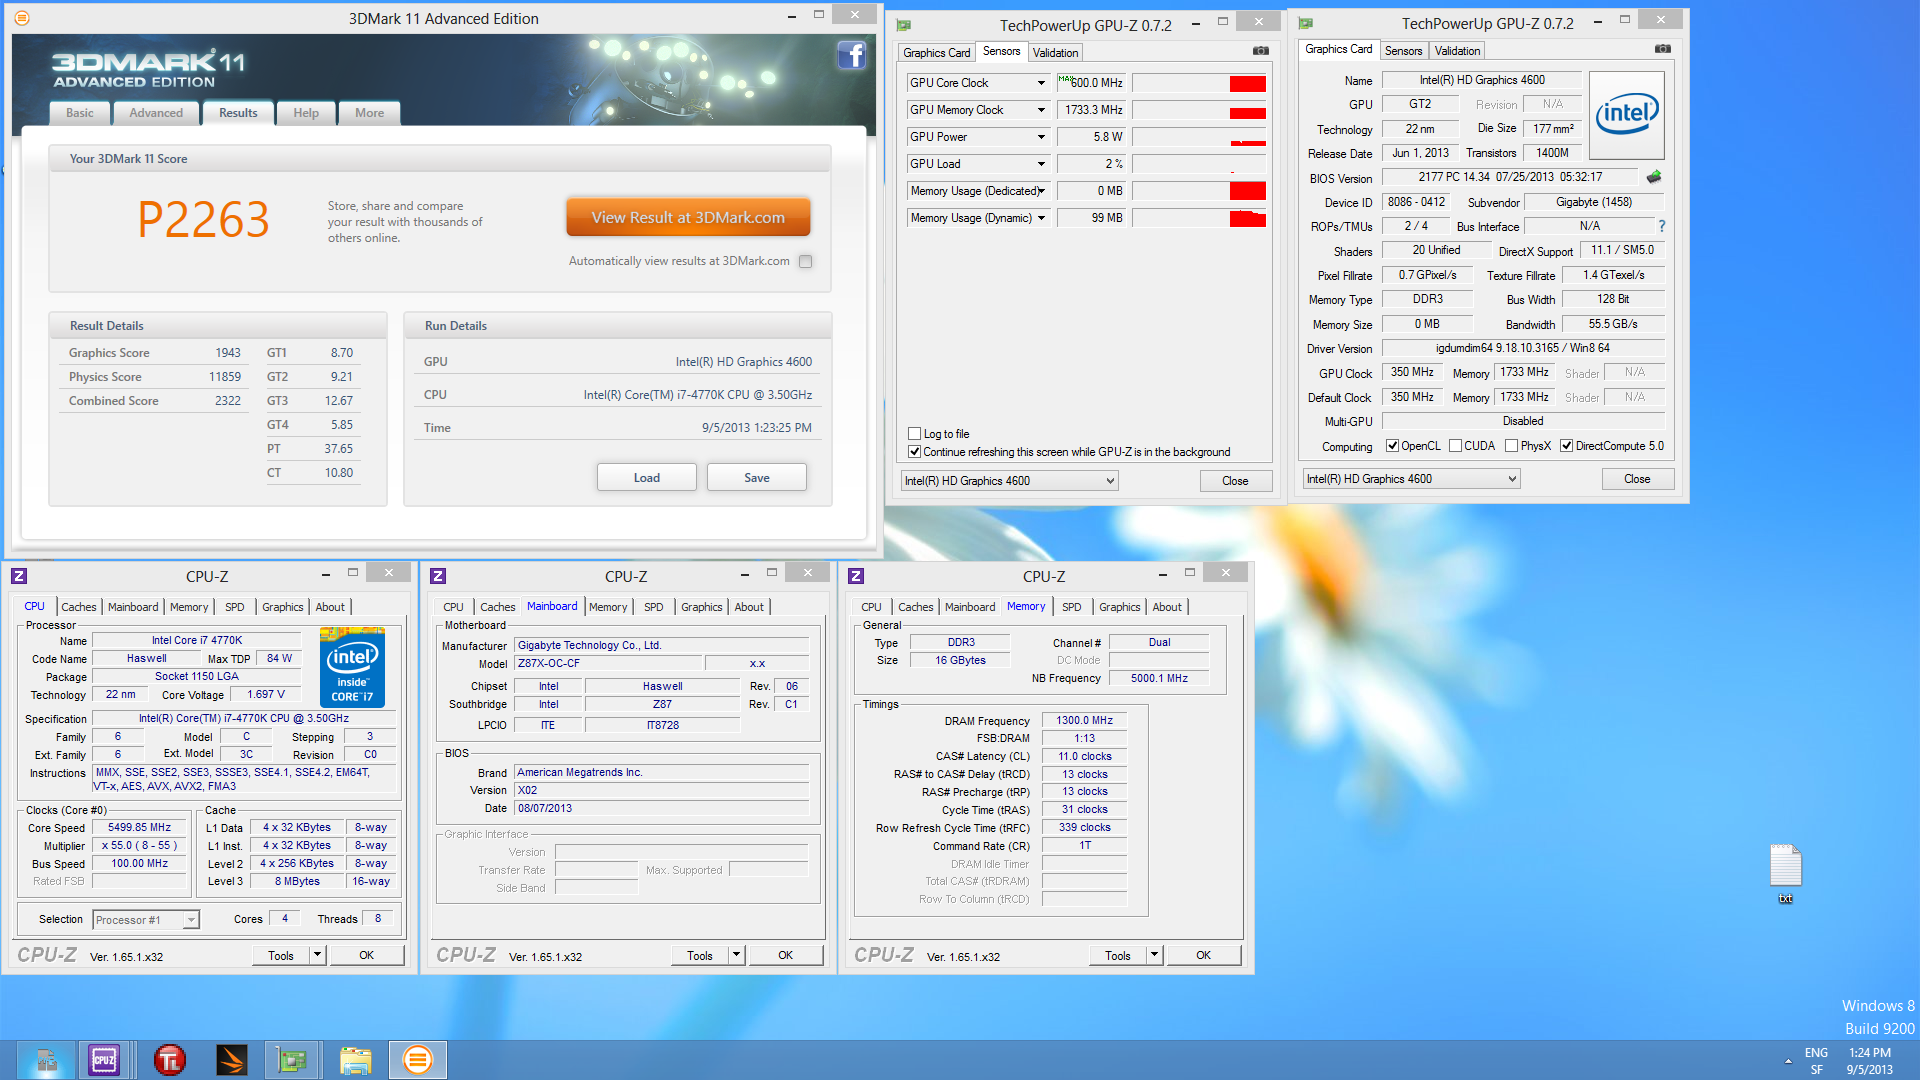
Task: Open GPU Power sensor dropdown
Action: coord(1041,137)
